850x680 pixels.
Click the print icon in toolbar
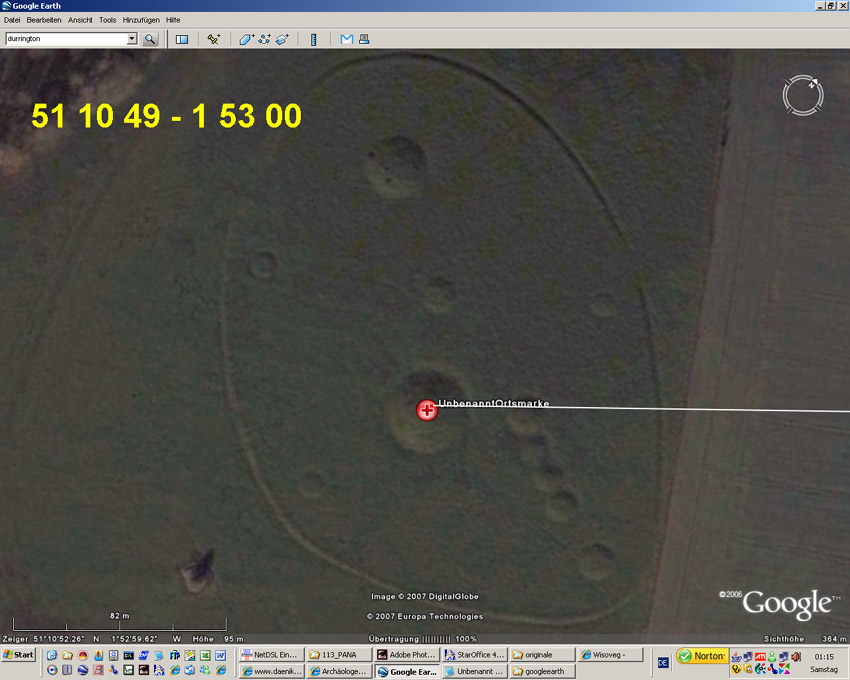pos(364,39)
